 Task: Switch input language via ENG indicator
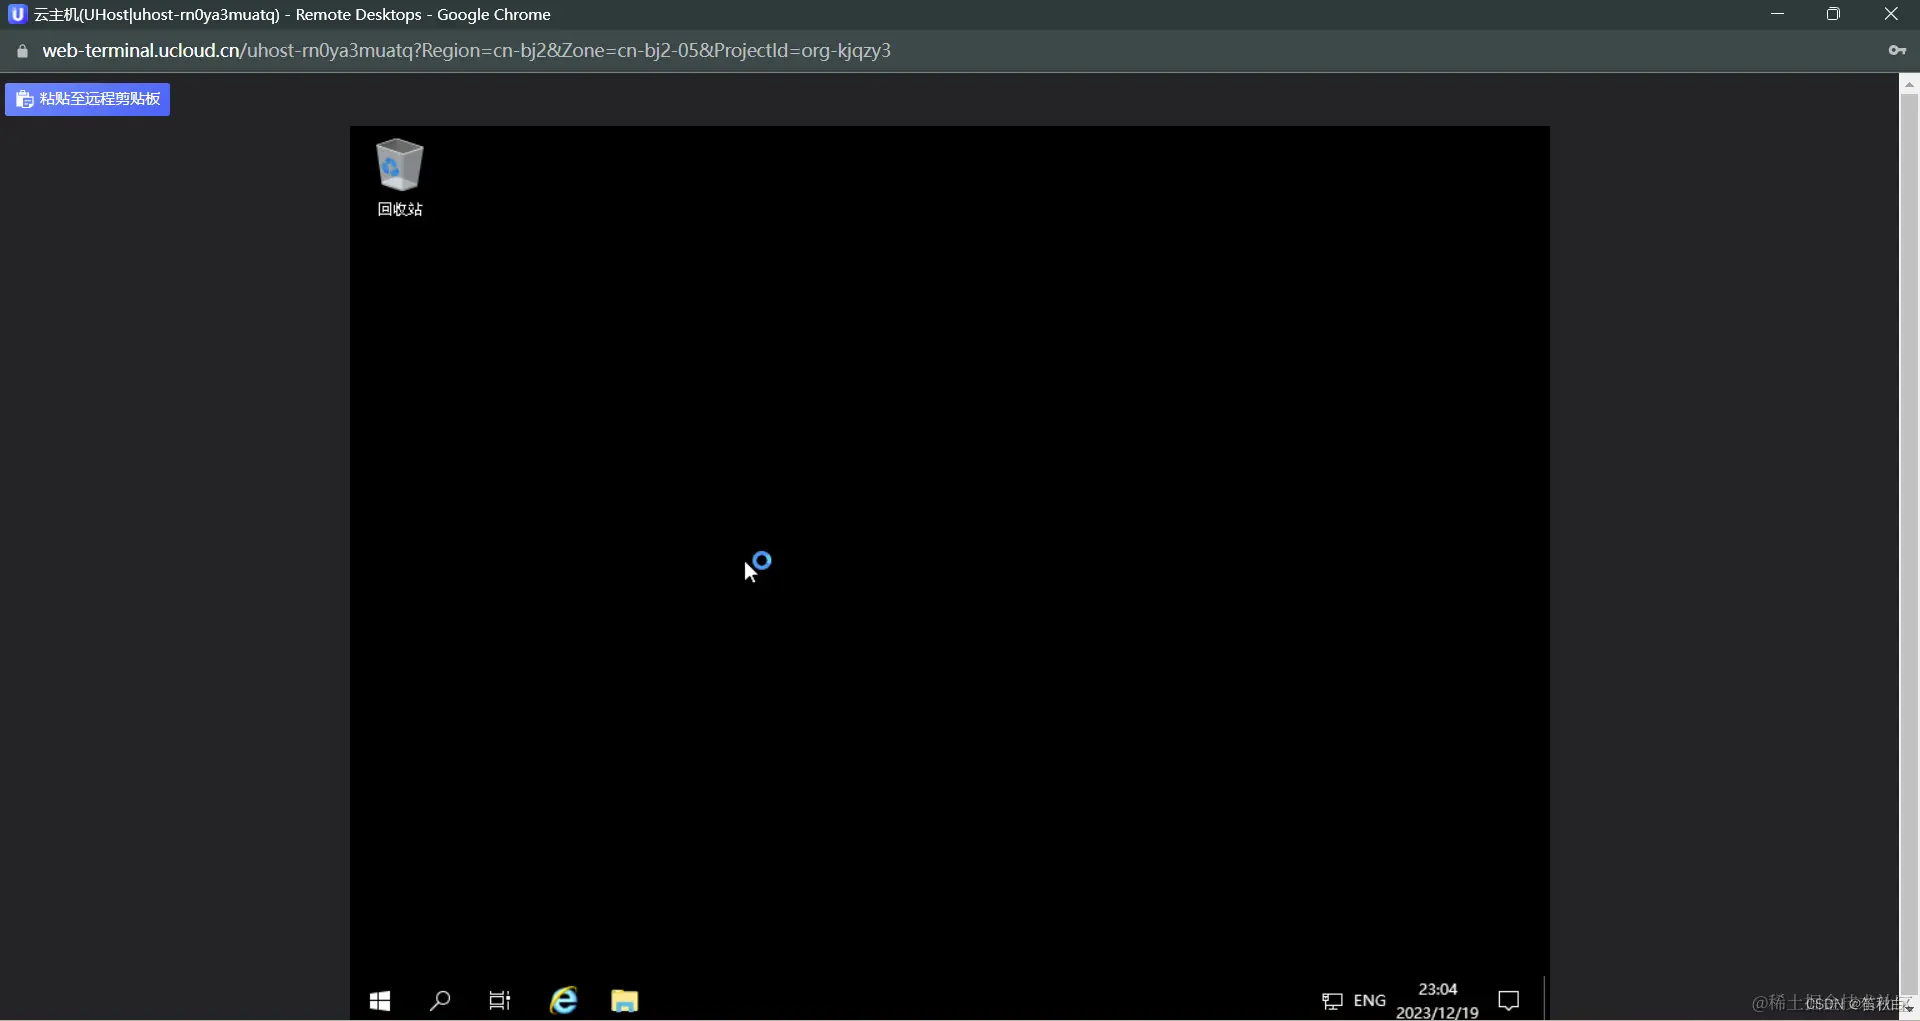coord(1369,1000)
